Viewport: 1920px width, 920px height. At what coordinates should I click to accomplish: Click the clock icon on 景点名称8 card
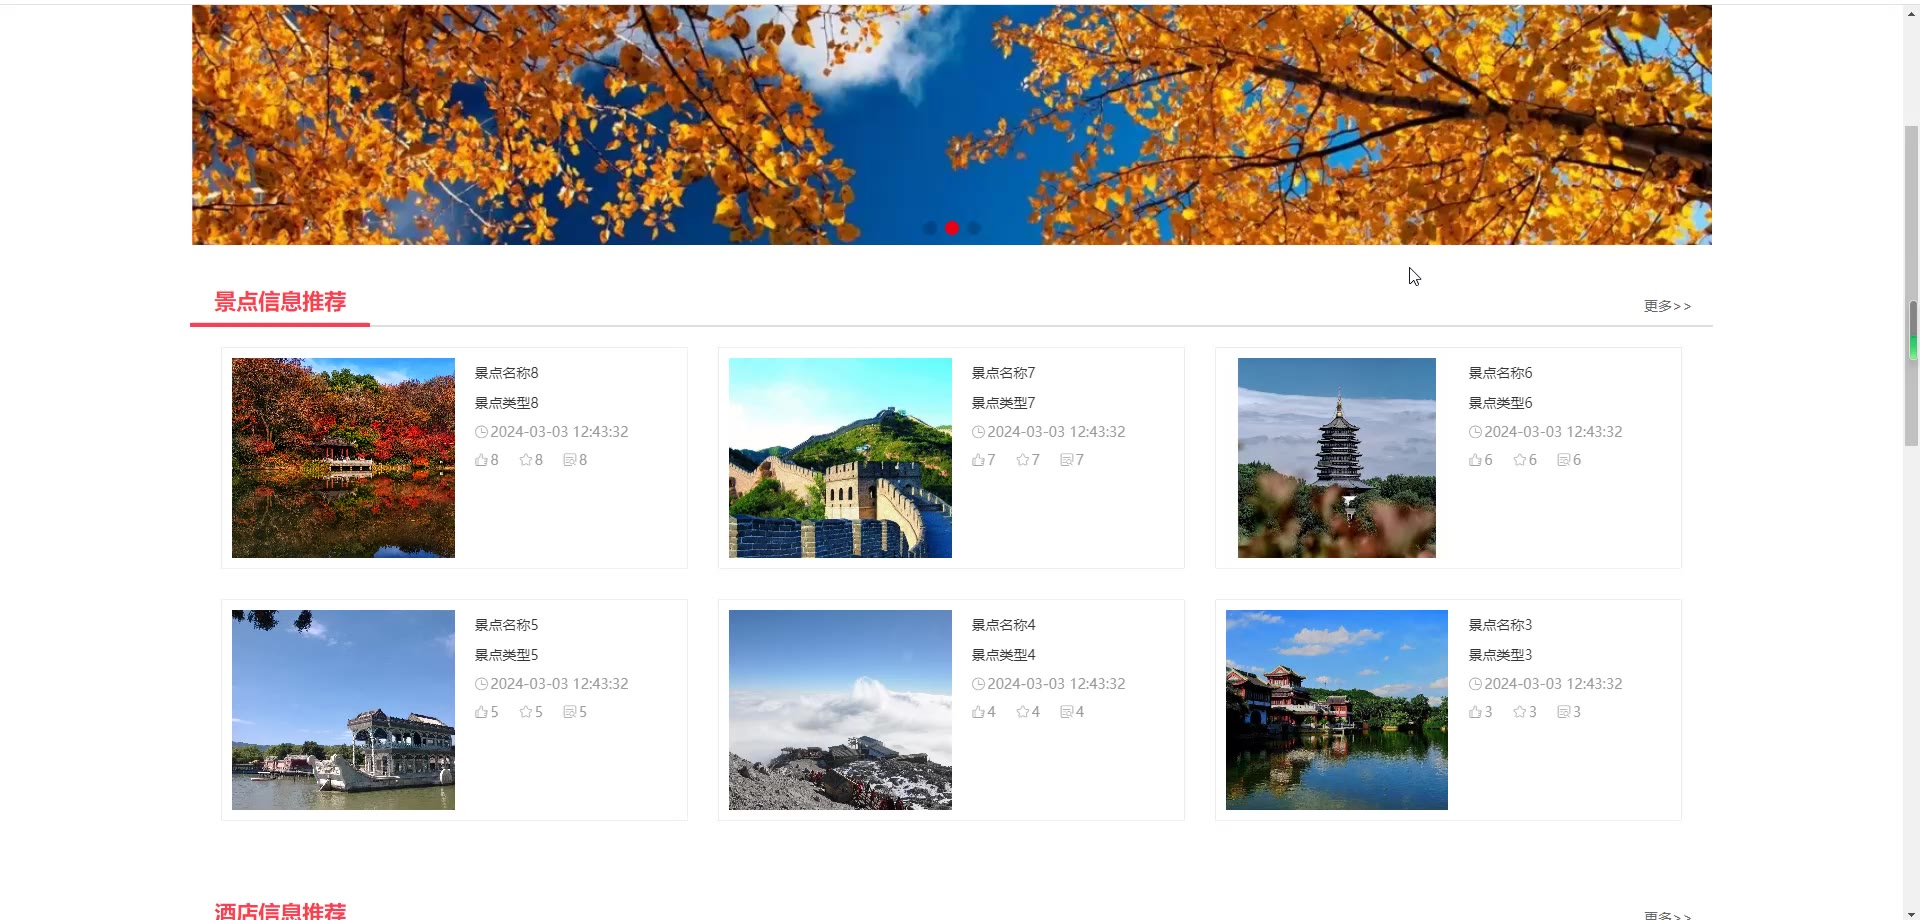click(x=481, y=432)
